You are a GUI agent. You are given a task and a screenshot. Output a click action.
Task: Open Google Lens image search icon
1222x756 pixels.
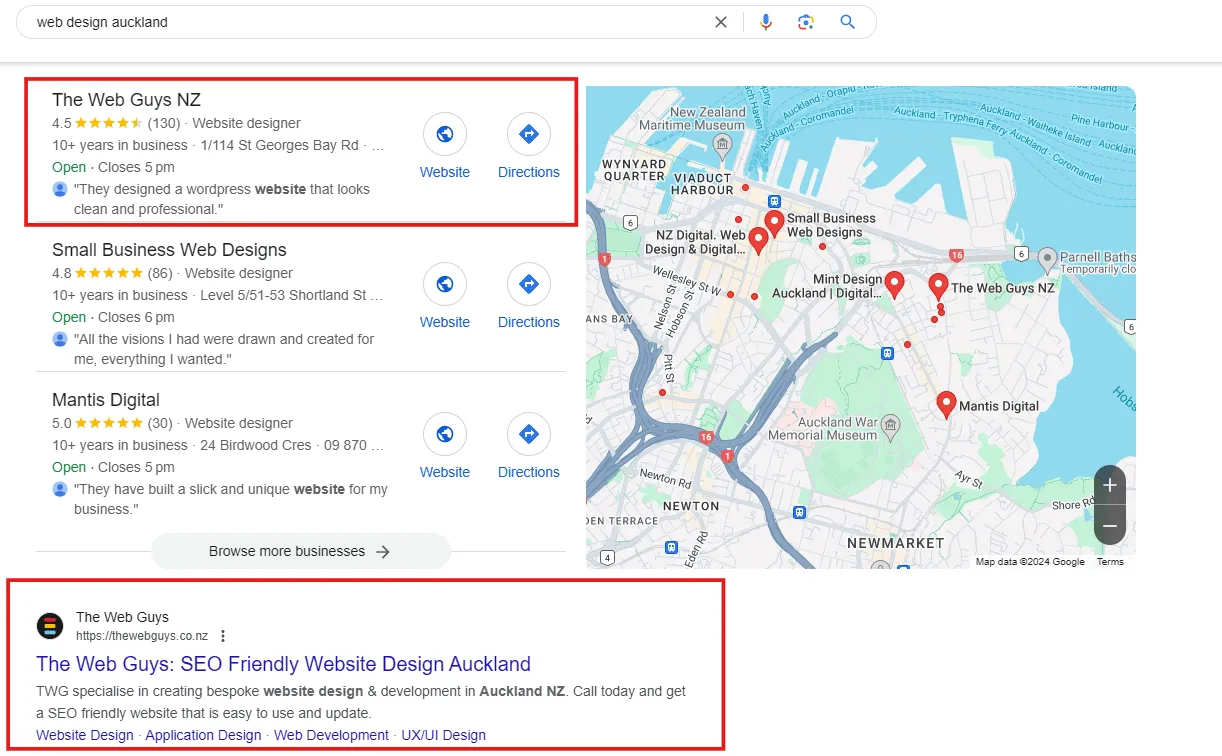pyautogui.click(x=806, y=22)
